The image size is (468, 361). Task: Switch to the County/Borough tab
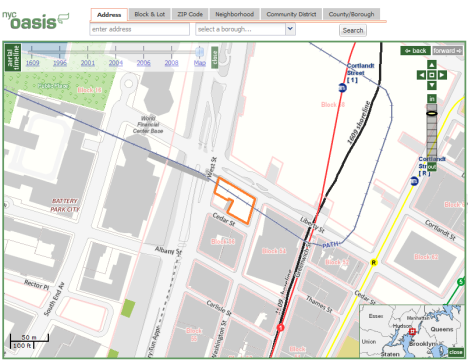pos(351,14)
